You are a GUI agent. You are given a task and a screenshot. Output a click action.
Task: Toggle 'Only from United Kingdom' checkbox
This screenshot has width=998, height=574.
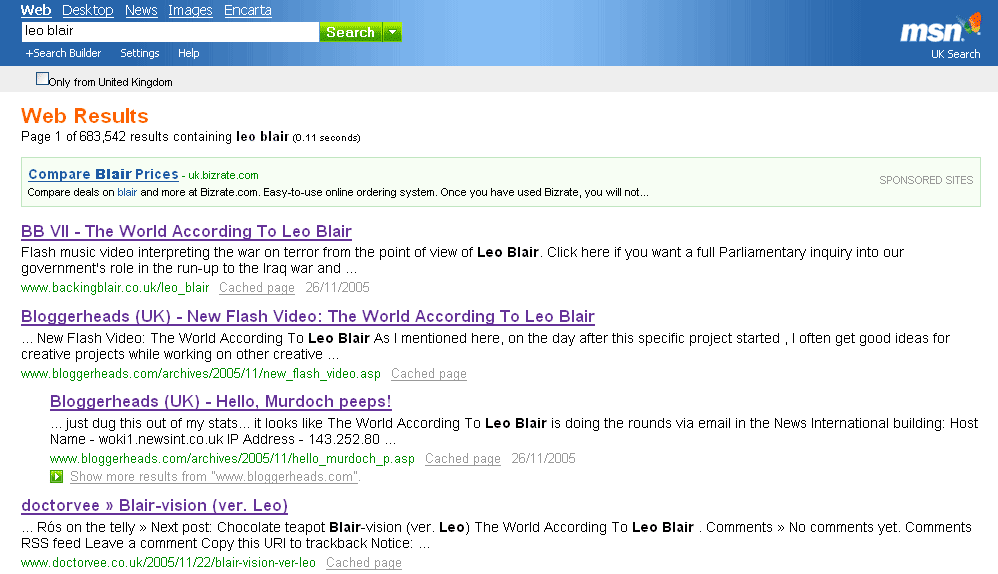click(x=42, y=79)
